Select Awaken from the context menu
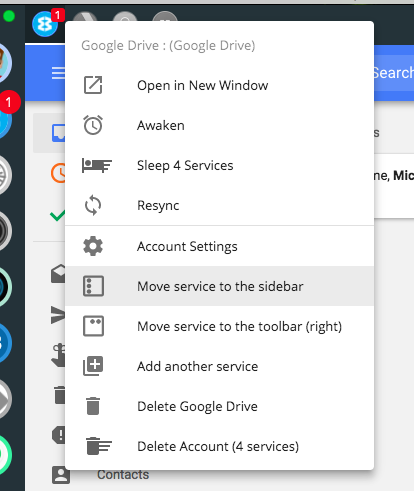414x491 pixels. pyautogui.click(x=219, y=125)
